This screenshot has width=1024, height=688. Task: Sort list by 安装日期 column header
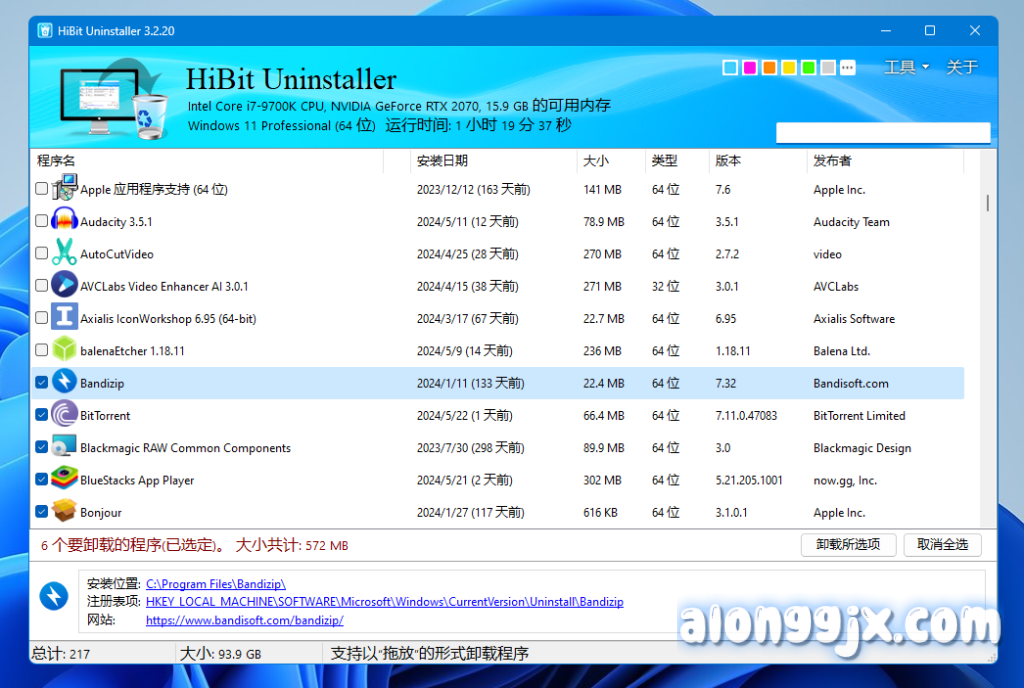point(442,161)
